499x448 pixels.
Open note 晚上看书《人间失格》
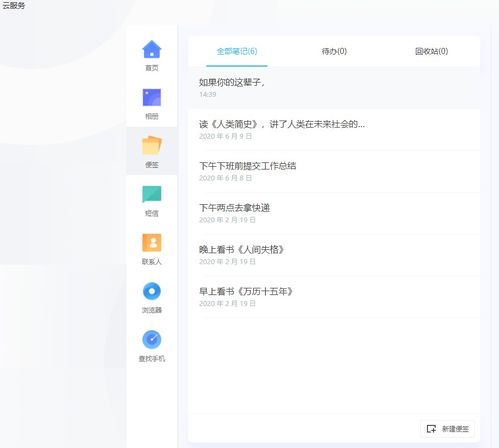coord(334,255)
